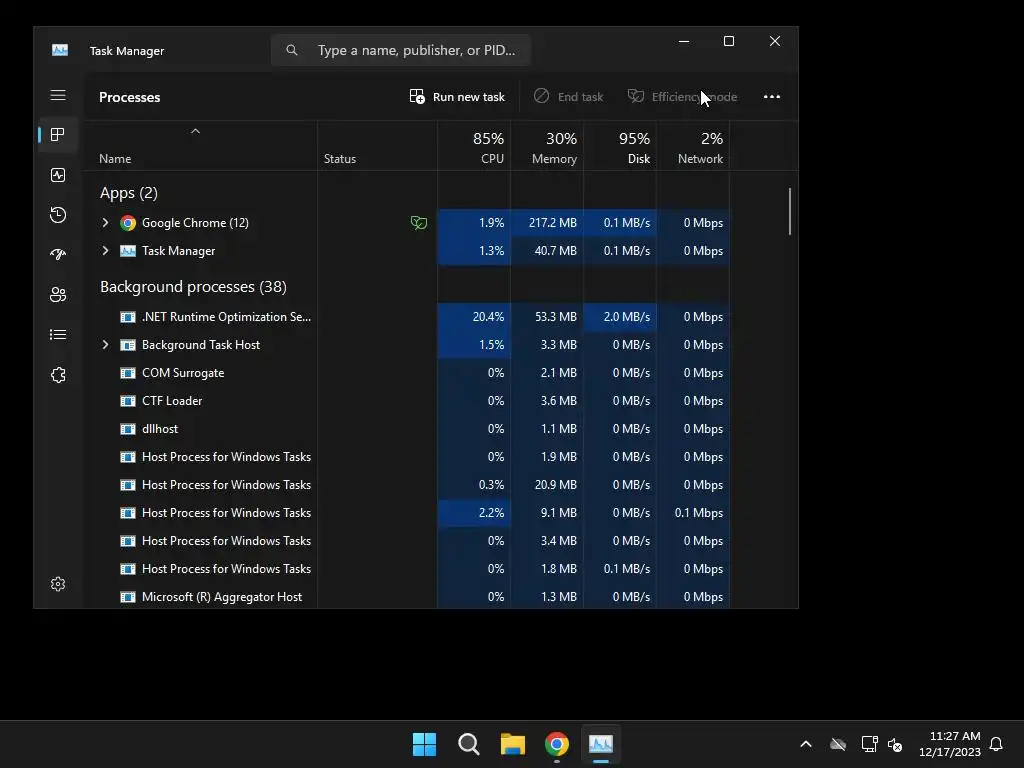Click the network status tray icon
Image resolution: width=1024 pixels, height=768 pixels.
coord(869,744)
